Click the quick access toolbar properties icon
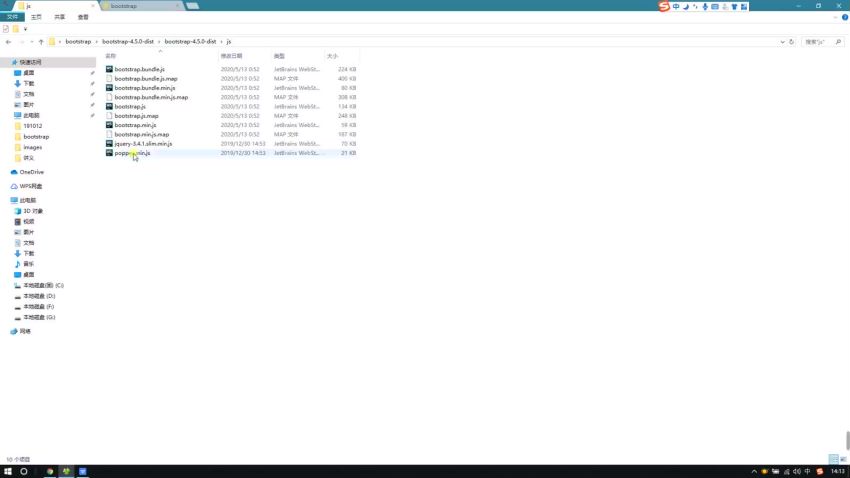The height and width of the screenshot is (478, 850). 6,29
